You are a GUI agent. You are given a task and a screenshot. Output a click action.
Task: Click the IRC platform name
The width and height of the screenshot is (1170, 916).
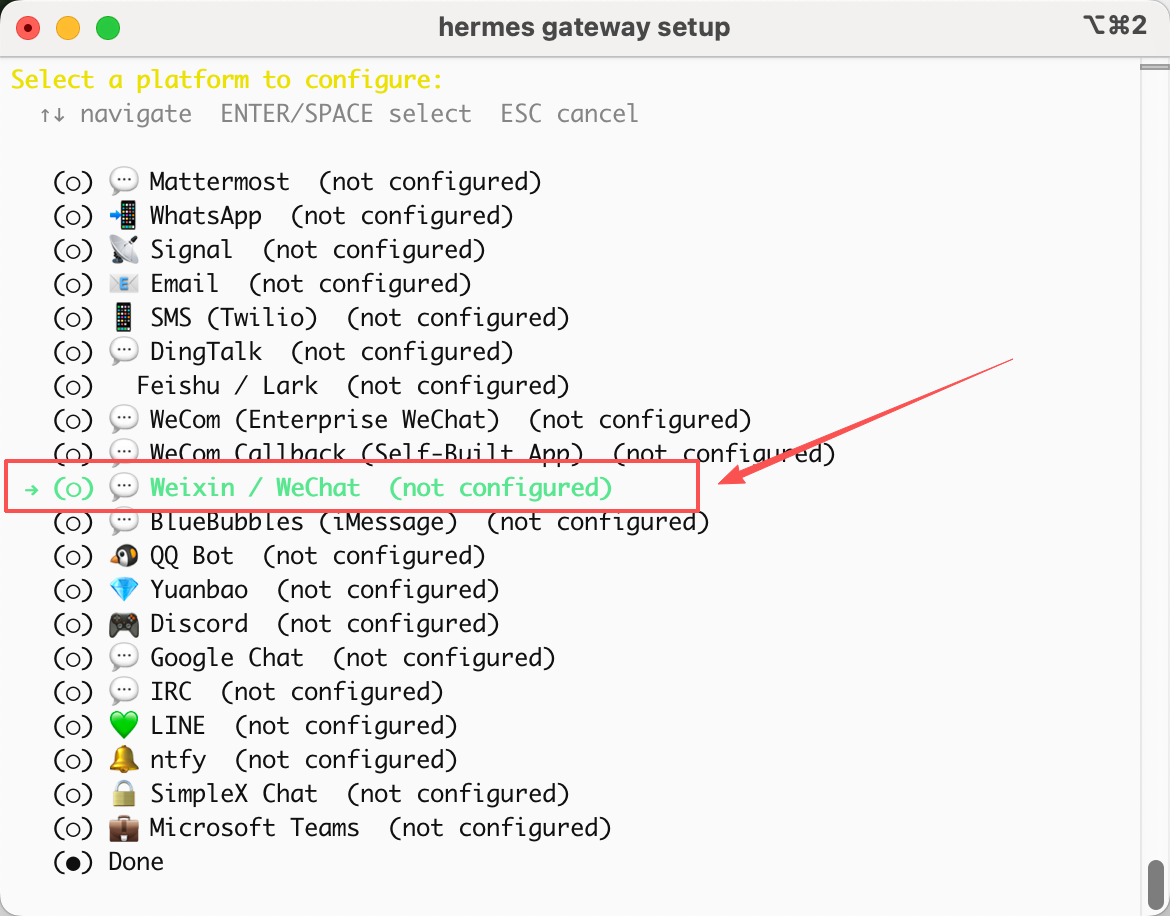pos(171,691)
